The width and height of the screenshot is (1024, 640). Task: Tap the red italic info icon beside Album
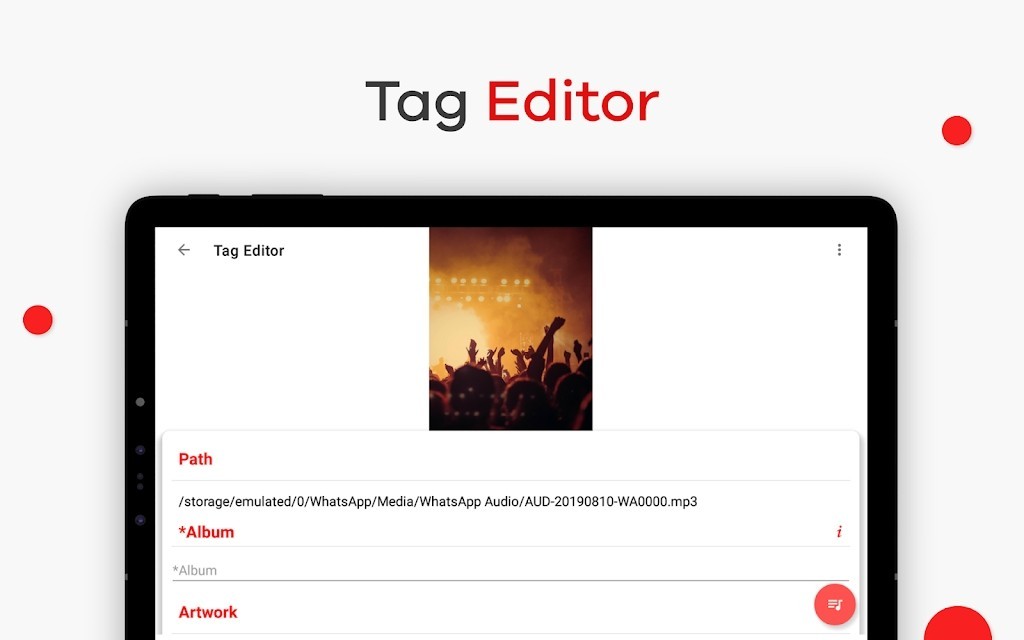(x=839, y=532)
